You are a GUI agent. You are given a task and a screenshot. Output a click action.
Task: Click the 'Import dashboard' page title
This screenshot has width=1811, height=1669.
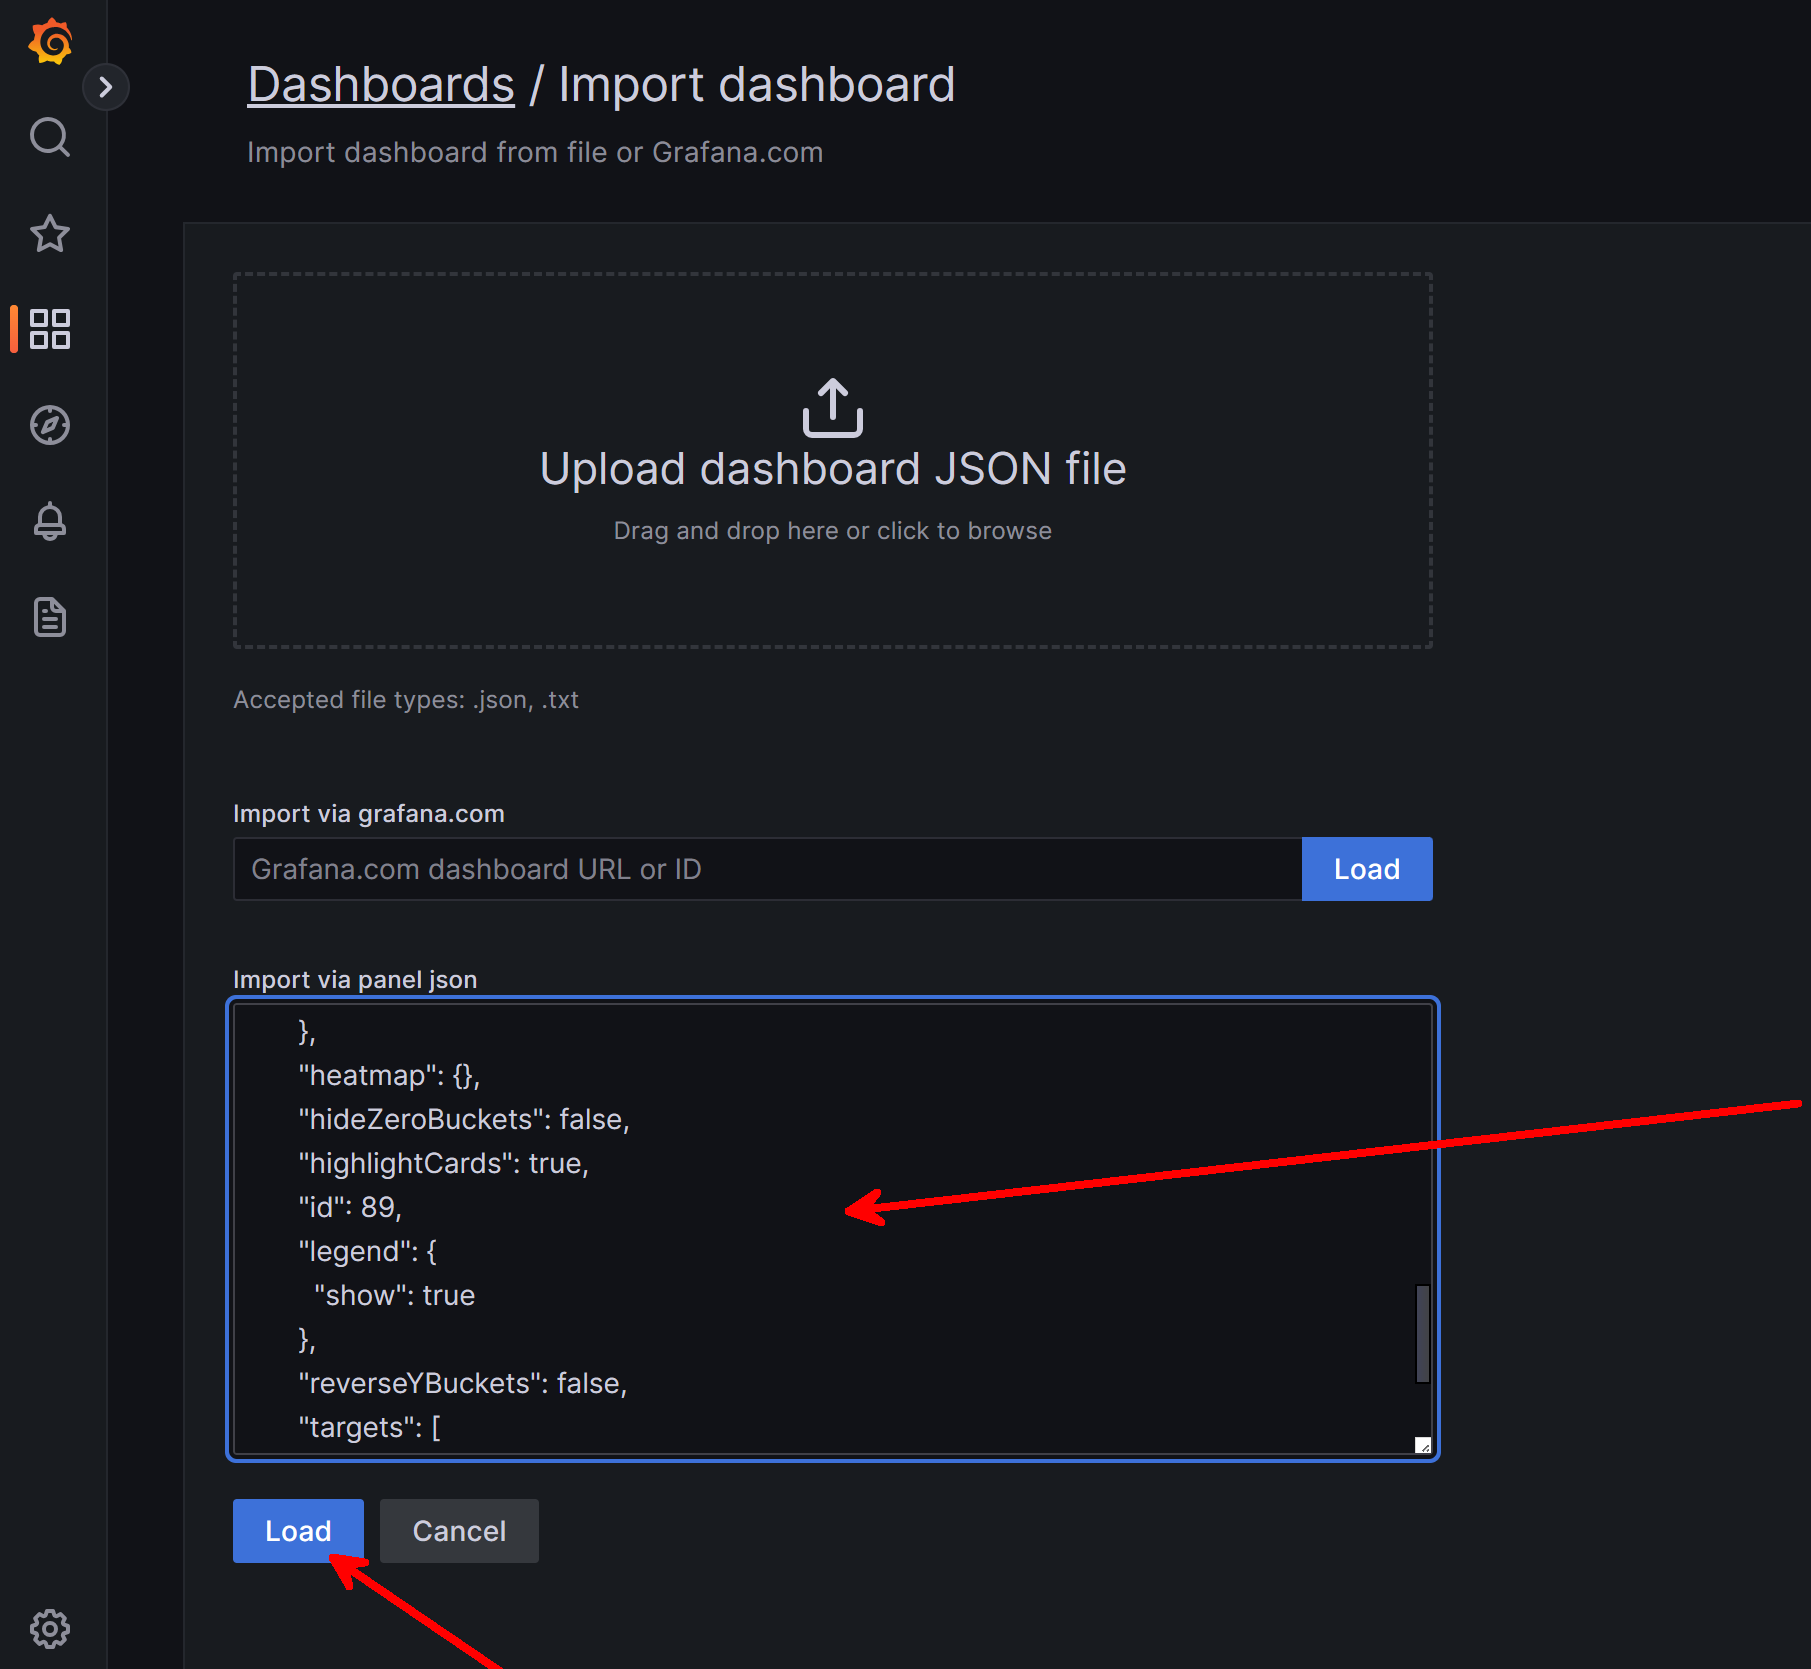point(757,85)
